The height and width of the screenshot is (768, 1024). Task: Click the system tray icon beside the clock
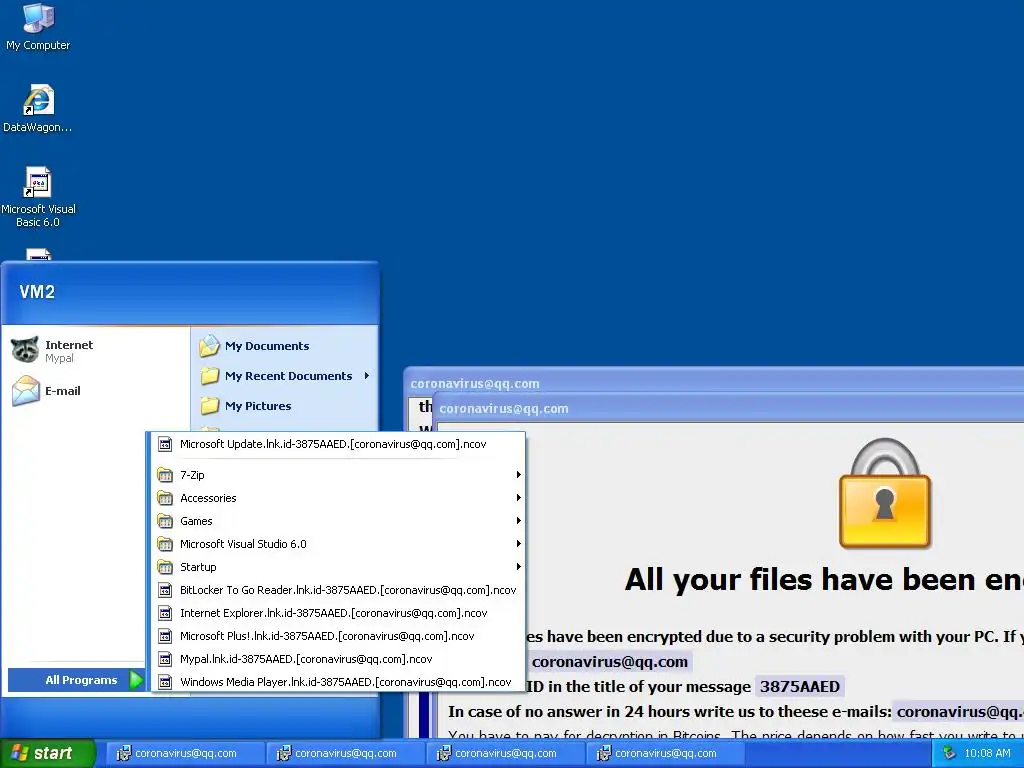click(950, 753)
